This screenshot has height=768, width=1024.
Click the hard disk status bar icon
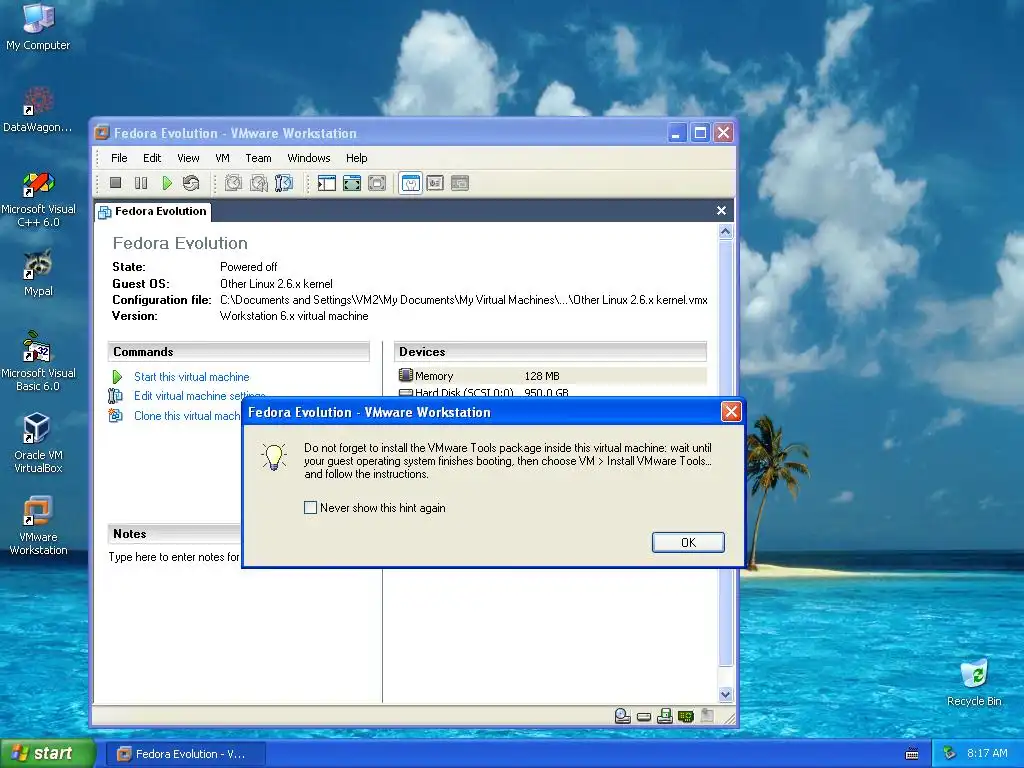click(x=644, y=717)
